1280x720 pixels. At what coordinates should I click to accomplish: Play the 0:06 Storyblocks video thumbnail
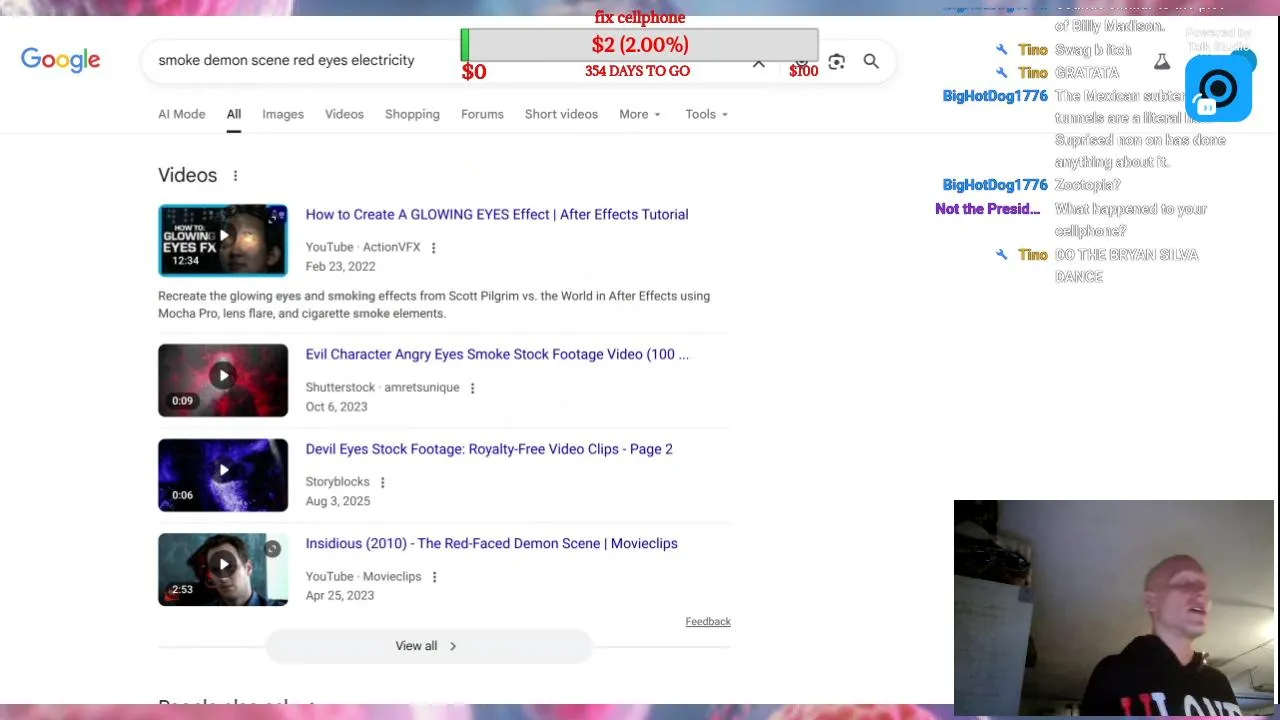(223, 475)
